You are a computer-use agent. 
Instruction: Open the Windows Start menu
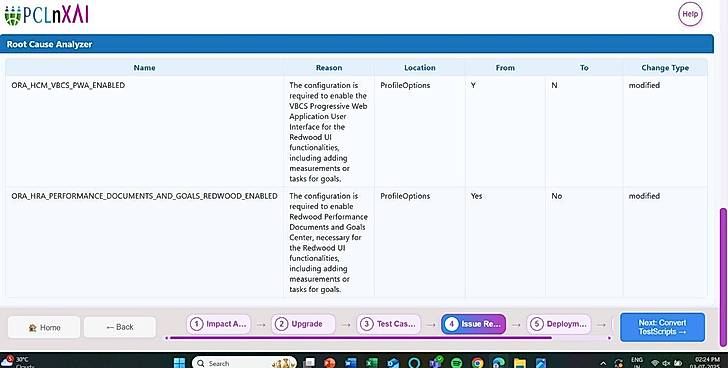coord(179,362)
